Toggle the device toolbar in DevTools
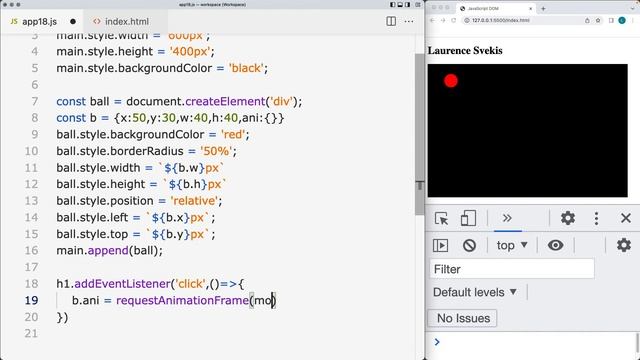Viewport: 640px width, 360px height. 468,218
